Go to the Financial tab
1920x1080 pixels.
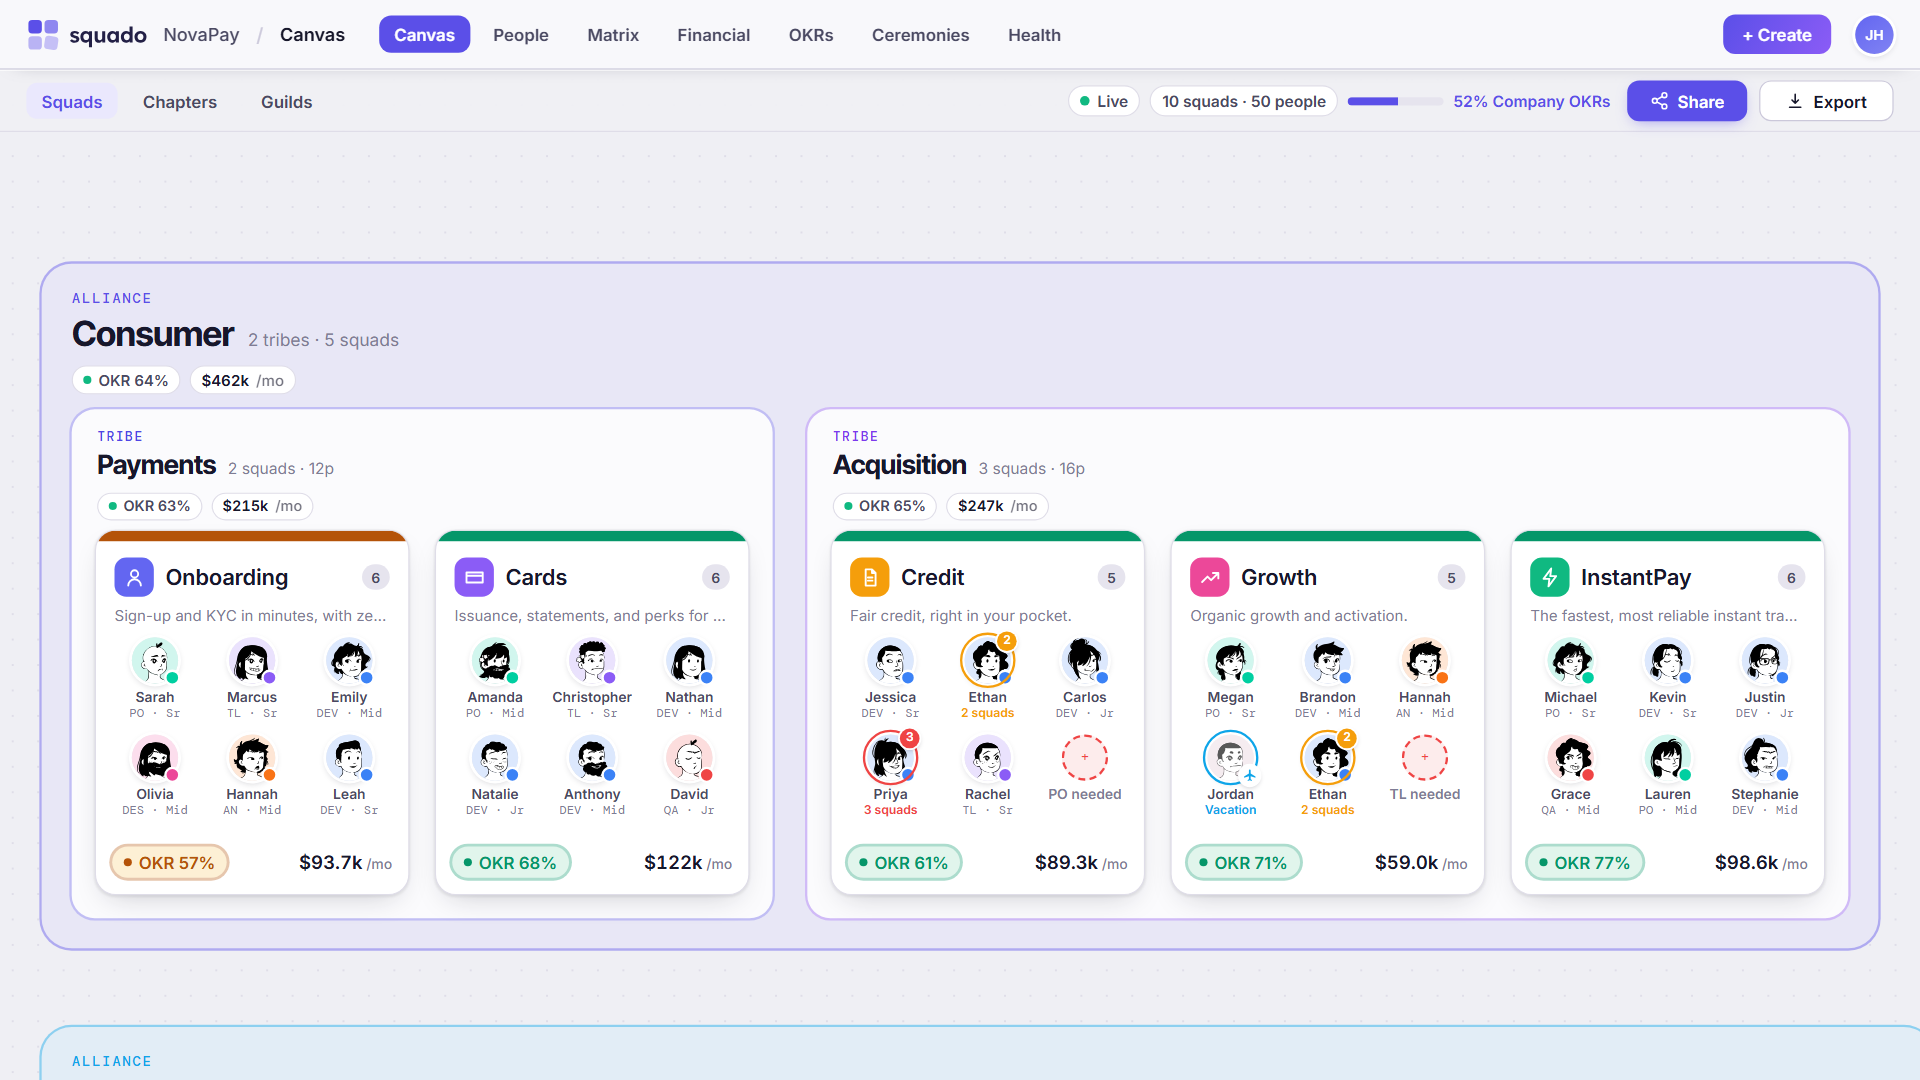714,35
